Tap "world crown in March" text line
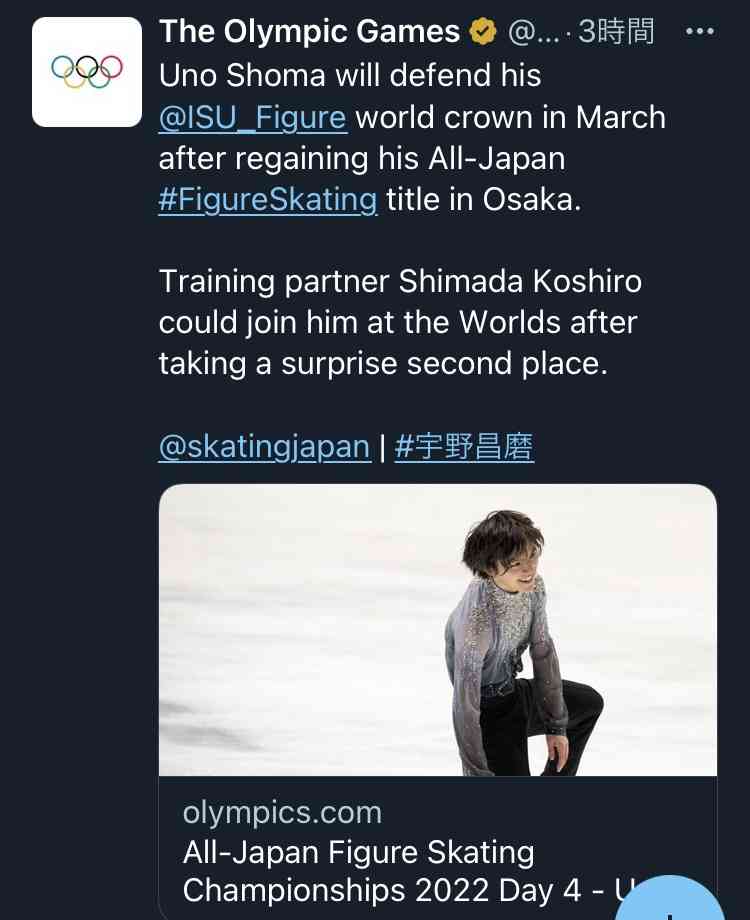Viewport: 750px width, 920px height. tap(511, 117)
